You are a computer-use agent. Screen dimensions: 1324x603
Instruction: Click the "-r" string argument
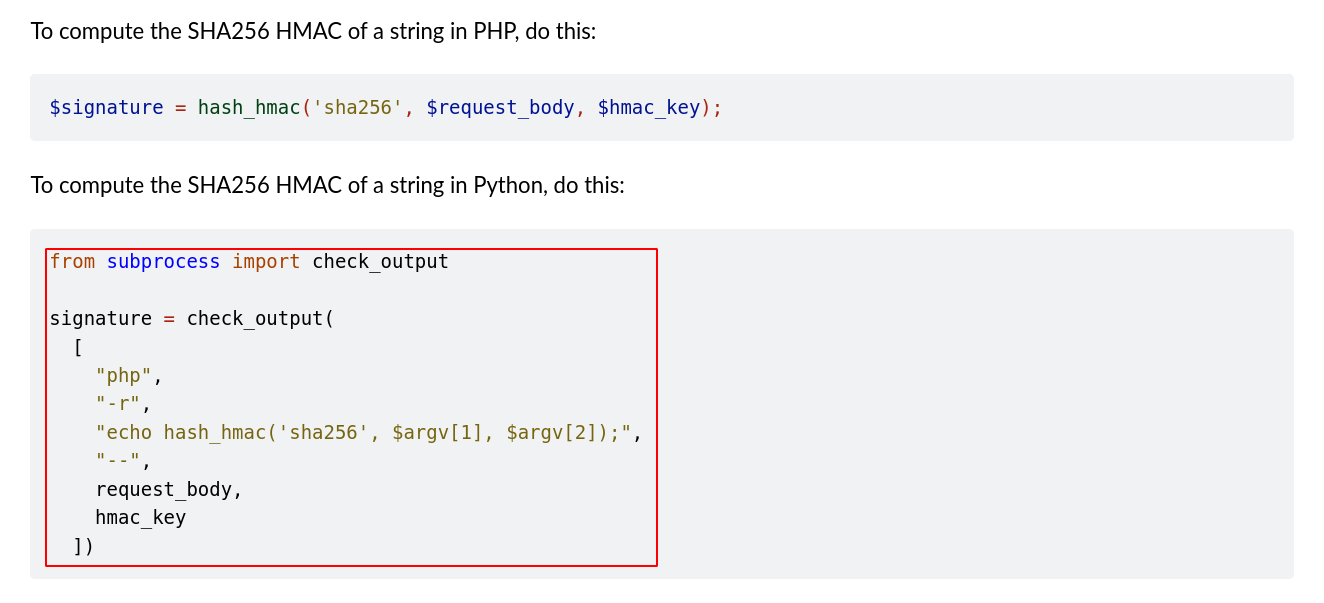(x=118, y=404)
